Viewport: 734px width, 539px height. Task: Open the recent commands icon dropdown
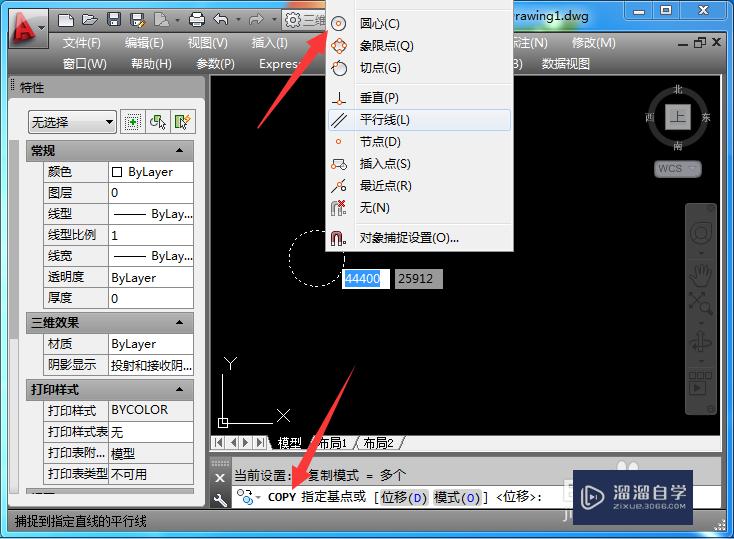(248, 497)
